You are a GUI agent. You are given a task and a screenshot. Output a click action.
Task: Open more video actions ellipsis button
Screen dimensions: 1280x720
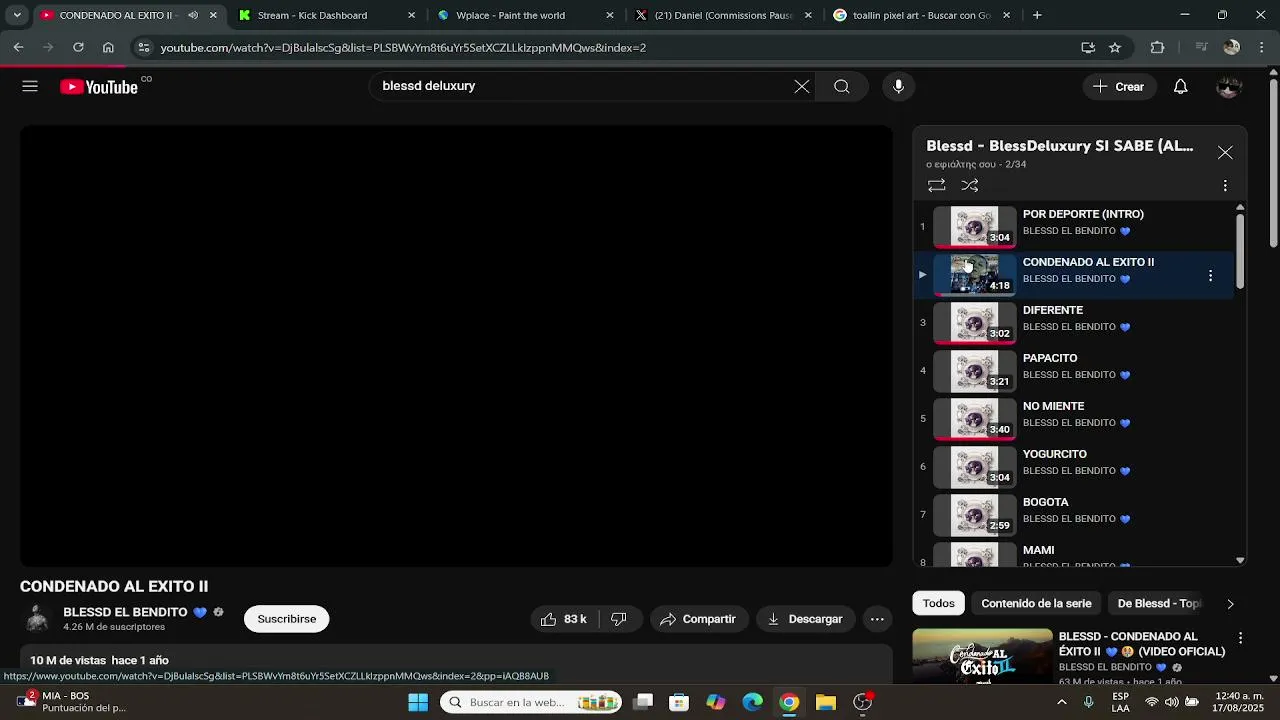pyautogui.click(x=877, y=619)
